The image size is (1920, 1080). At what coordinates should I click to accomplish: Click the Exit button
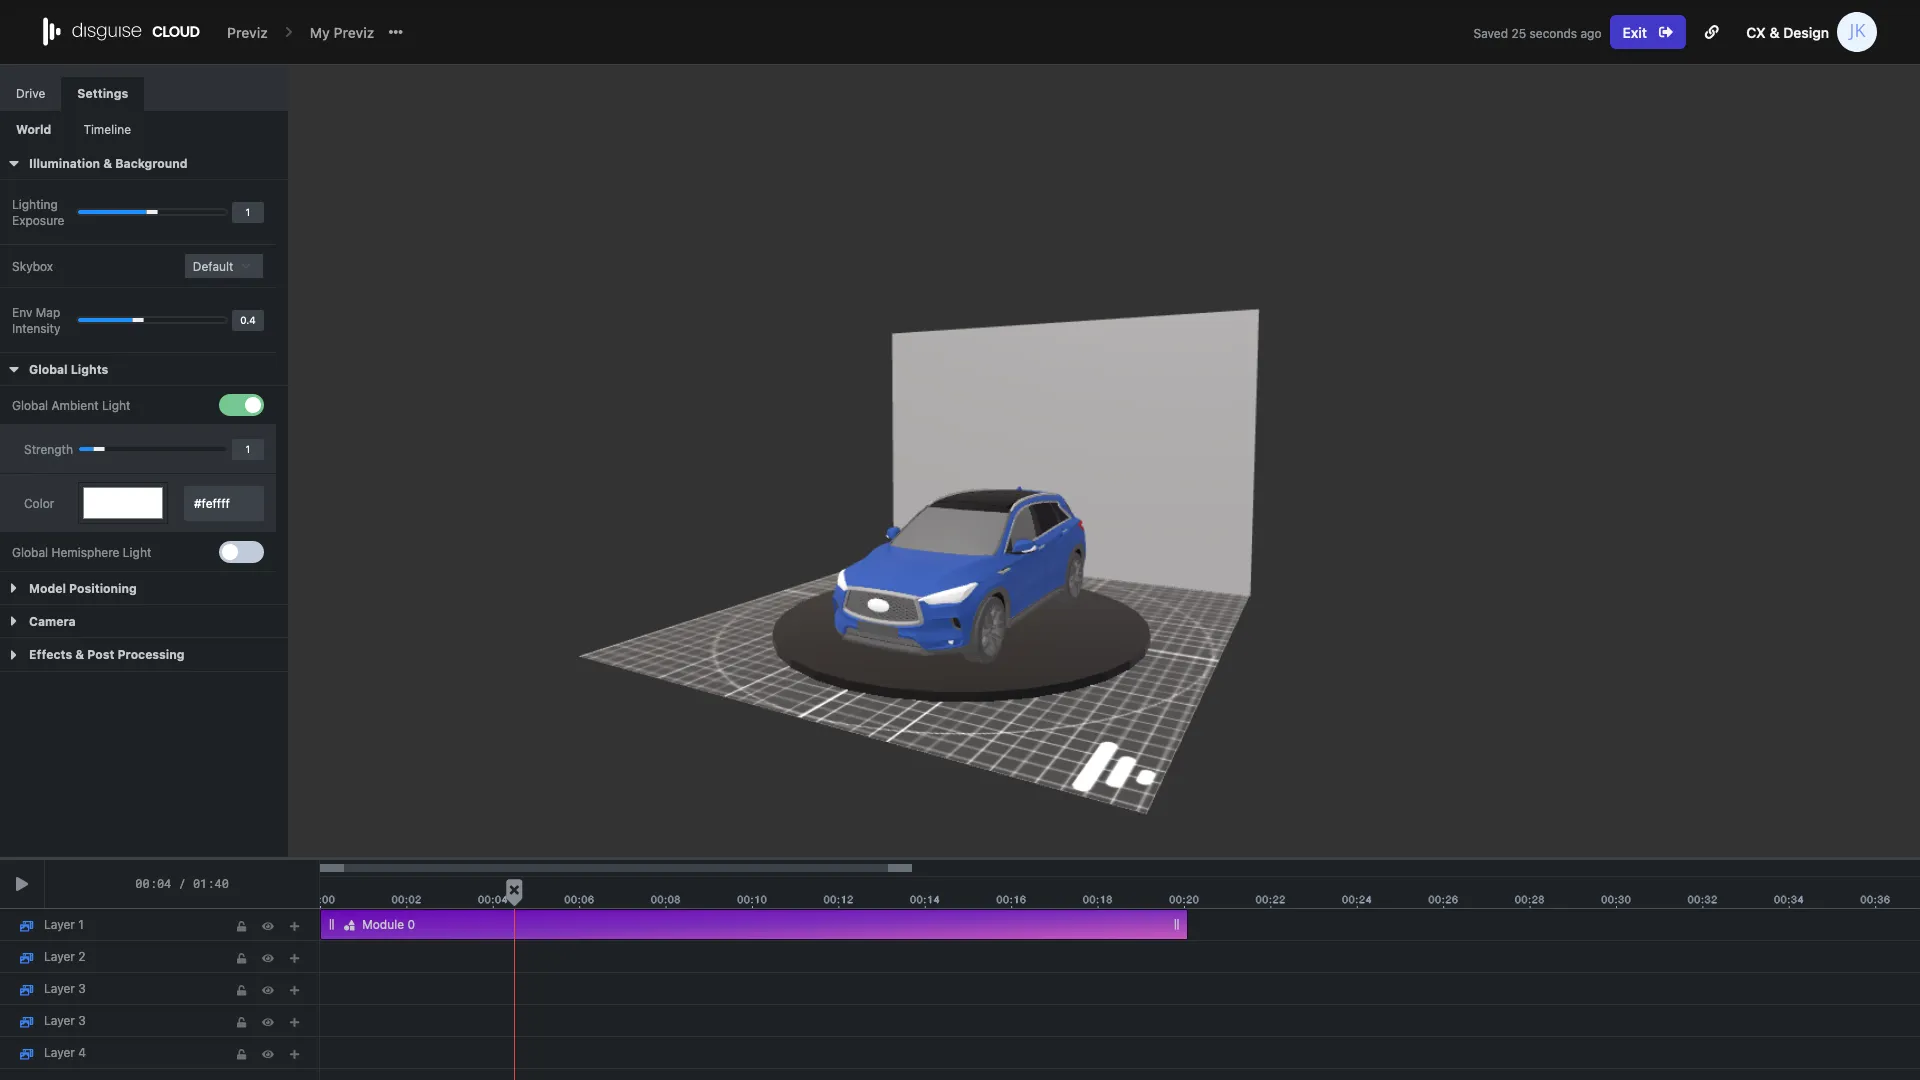1647,32
